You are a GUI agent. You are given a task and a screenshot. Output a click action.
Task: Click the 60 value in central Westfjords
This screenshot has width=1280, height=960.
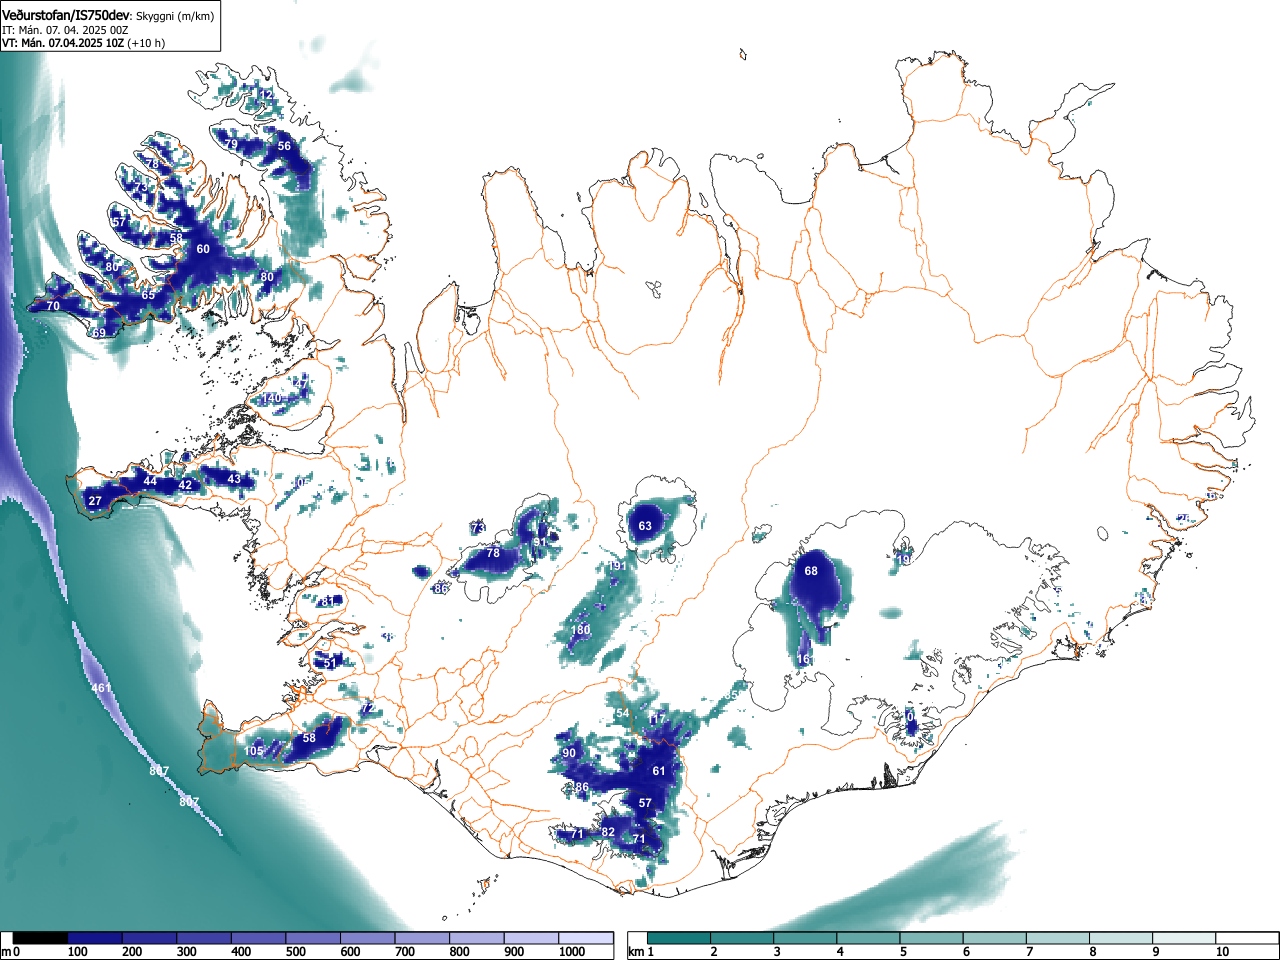(x=203, y=249)
